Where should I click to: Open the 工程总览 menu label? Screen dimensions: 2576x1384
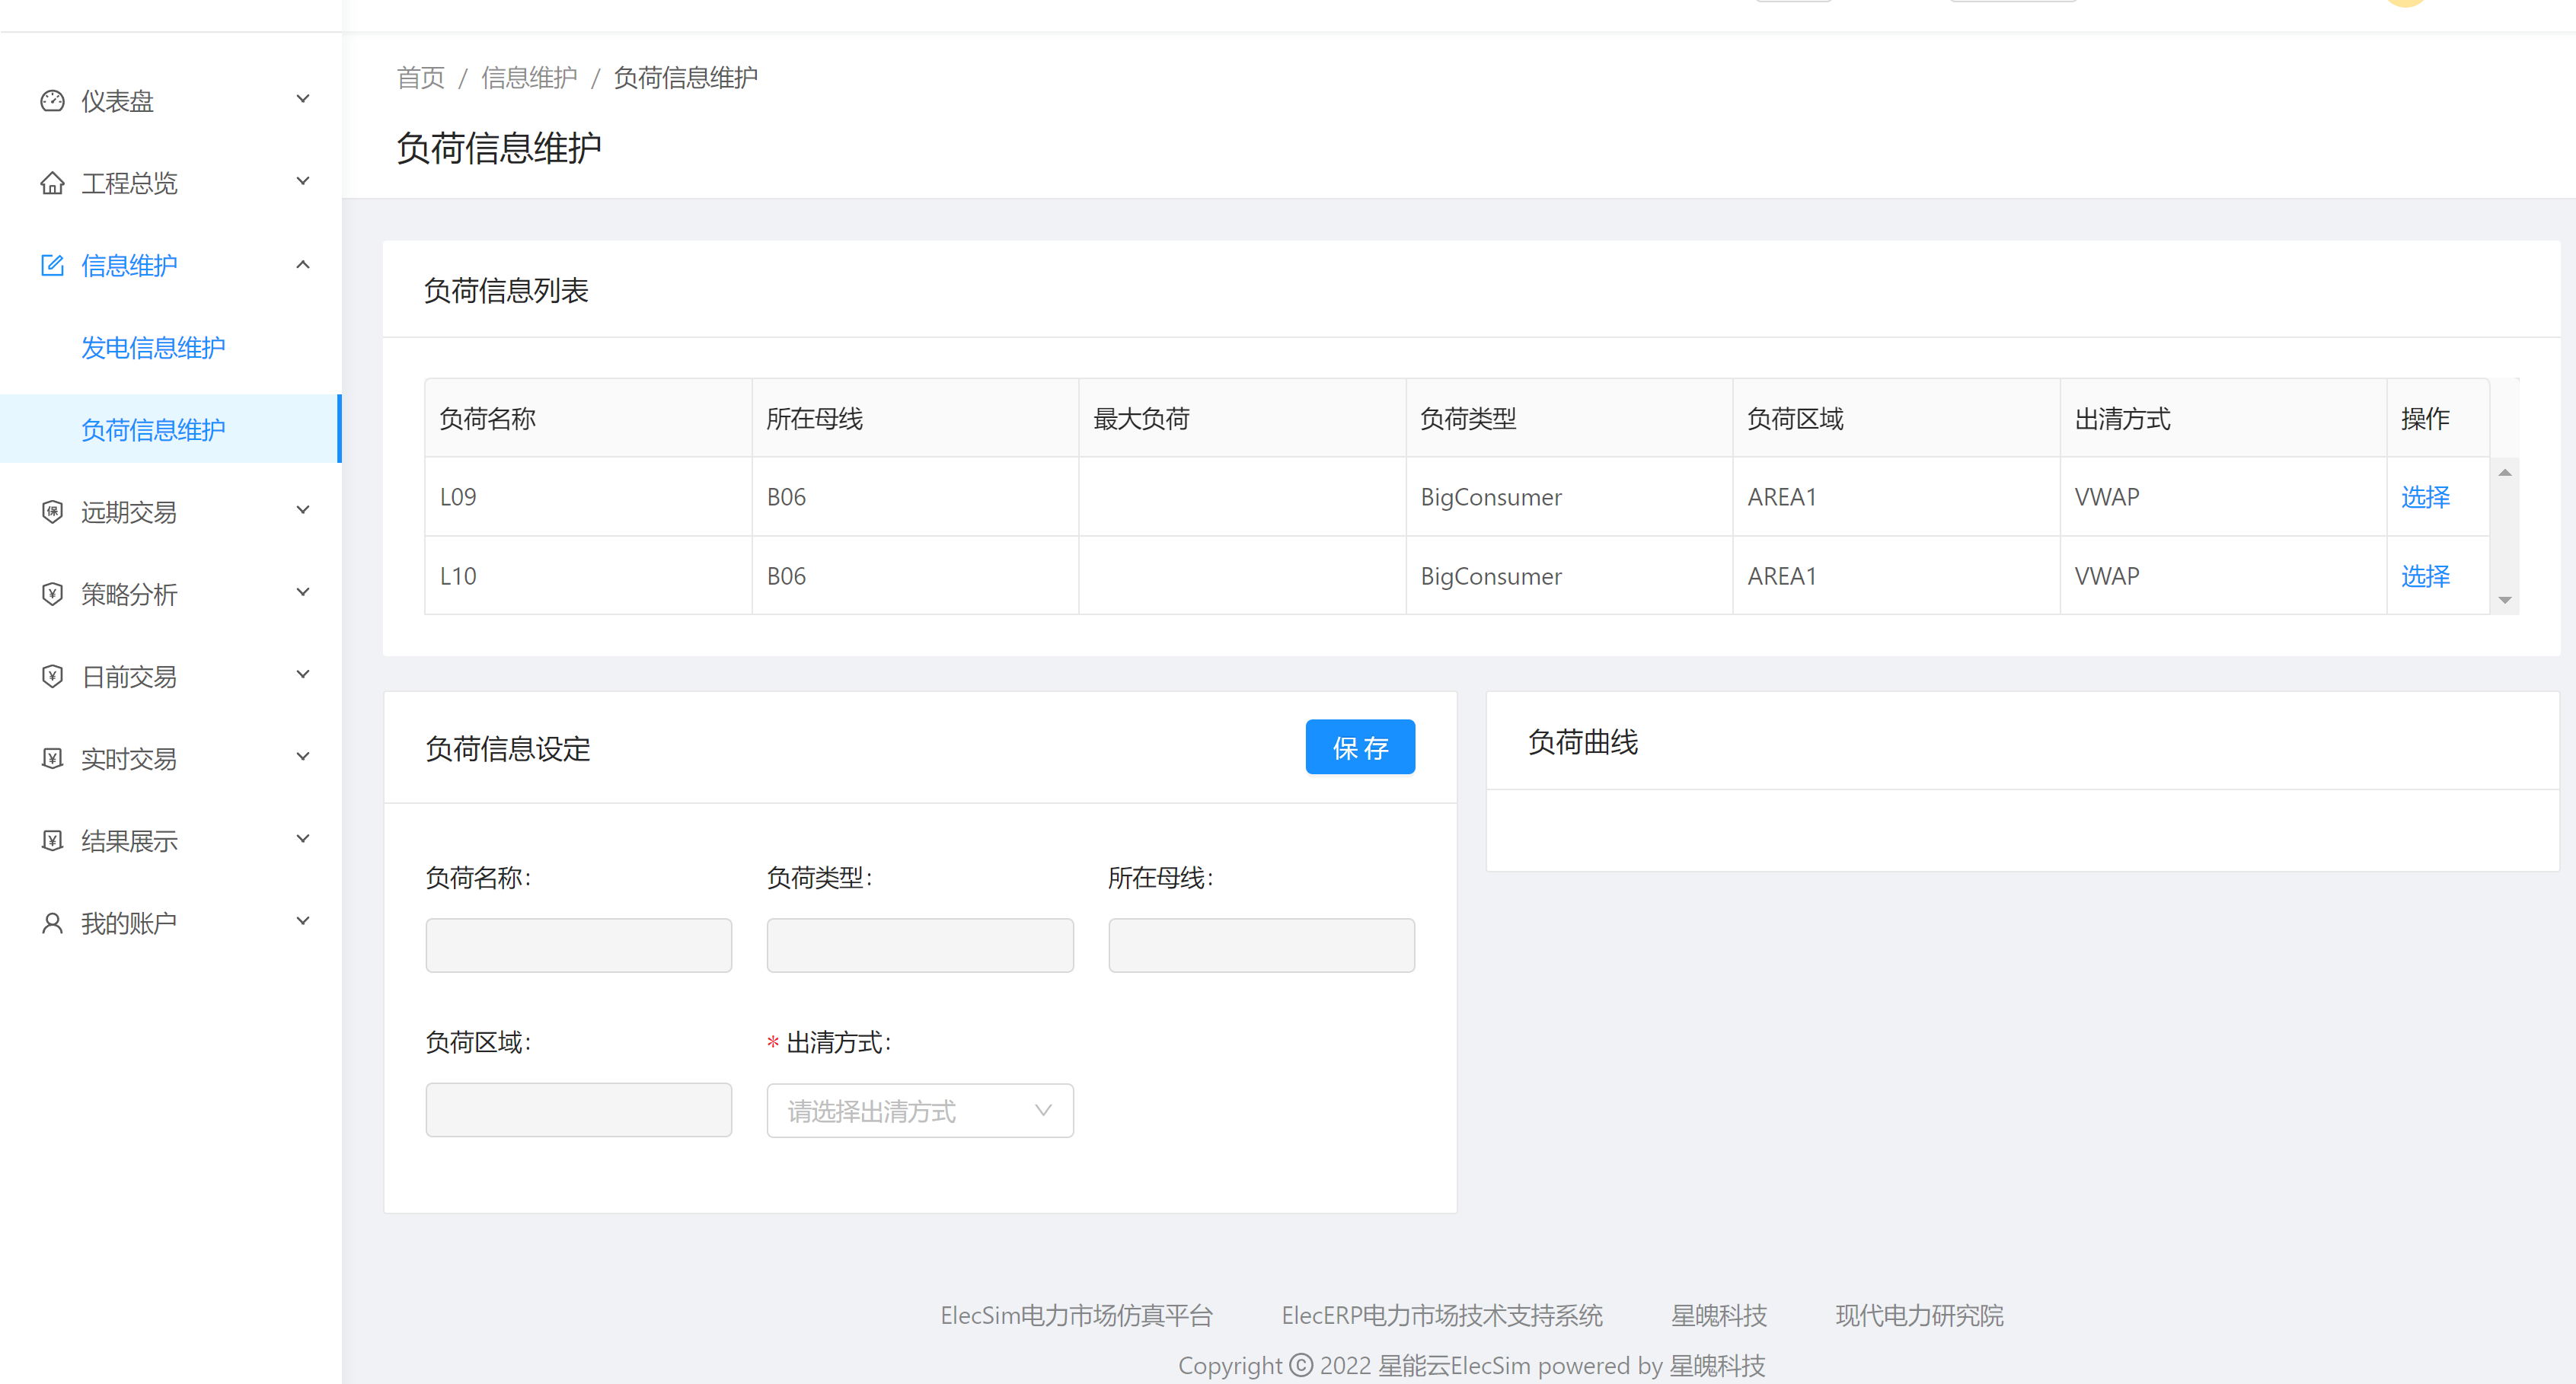click(x=129, y=183)
